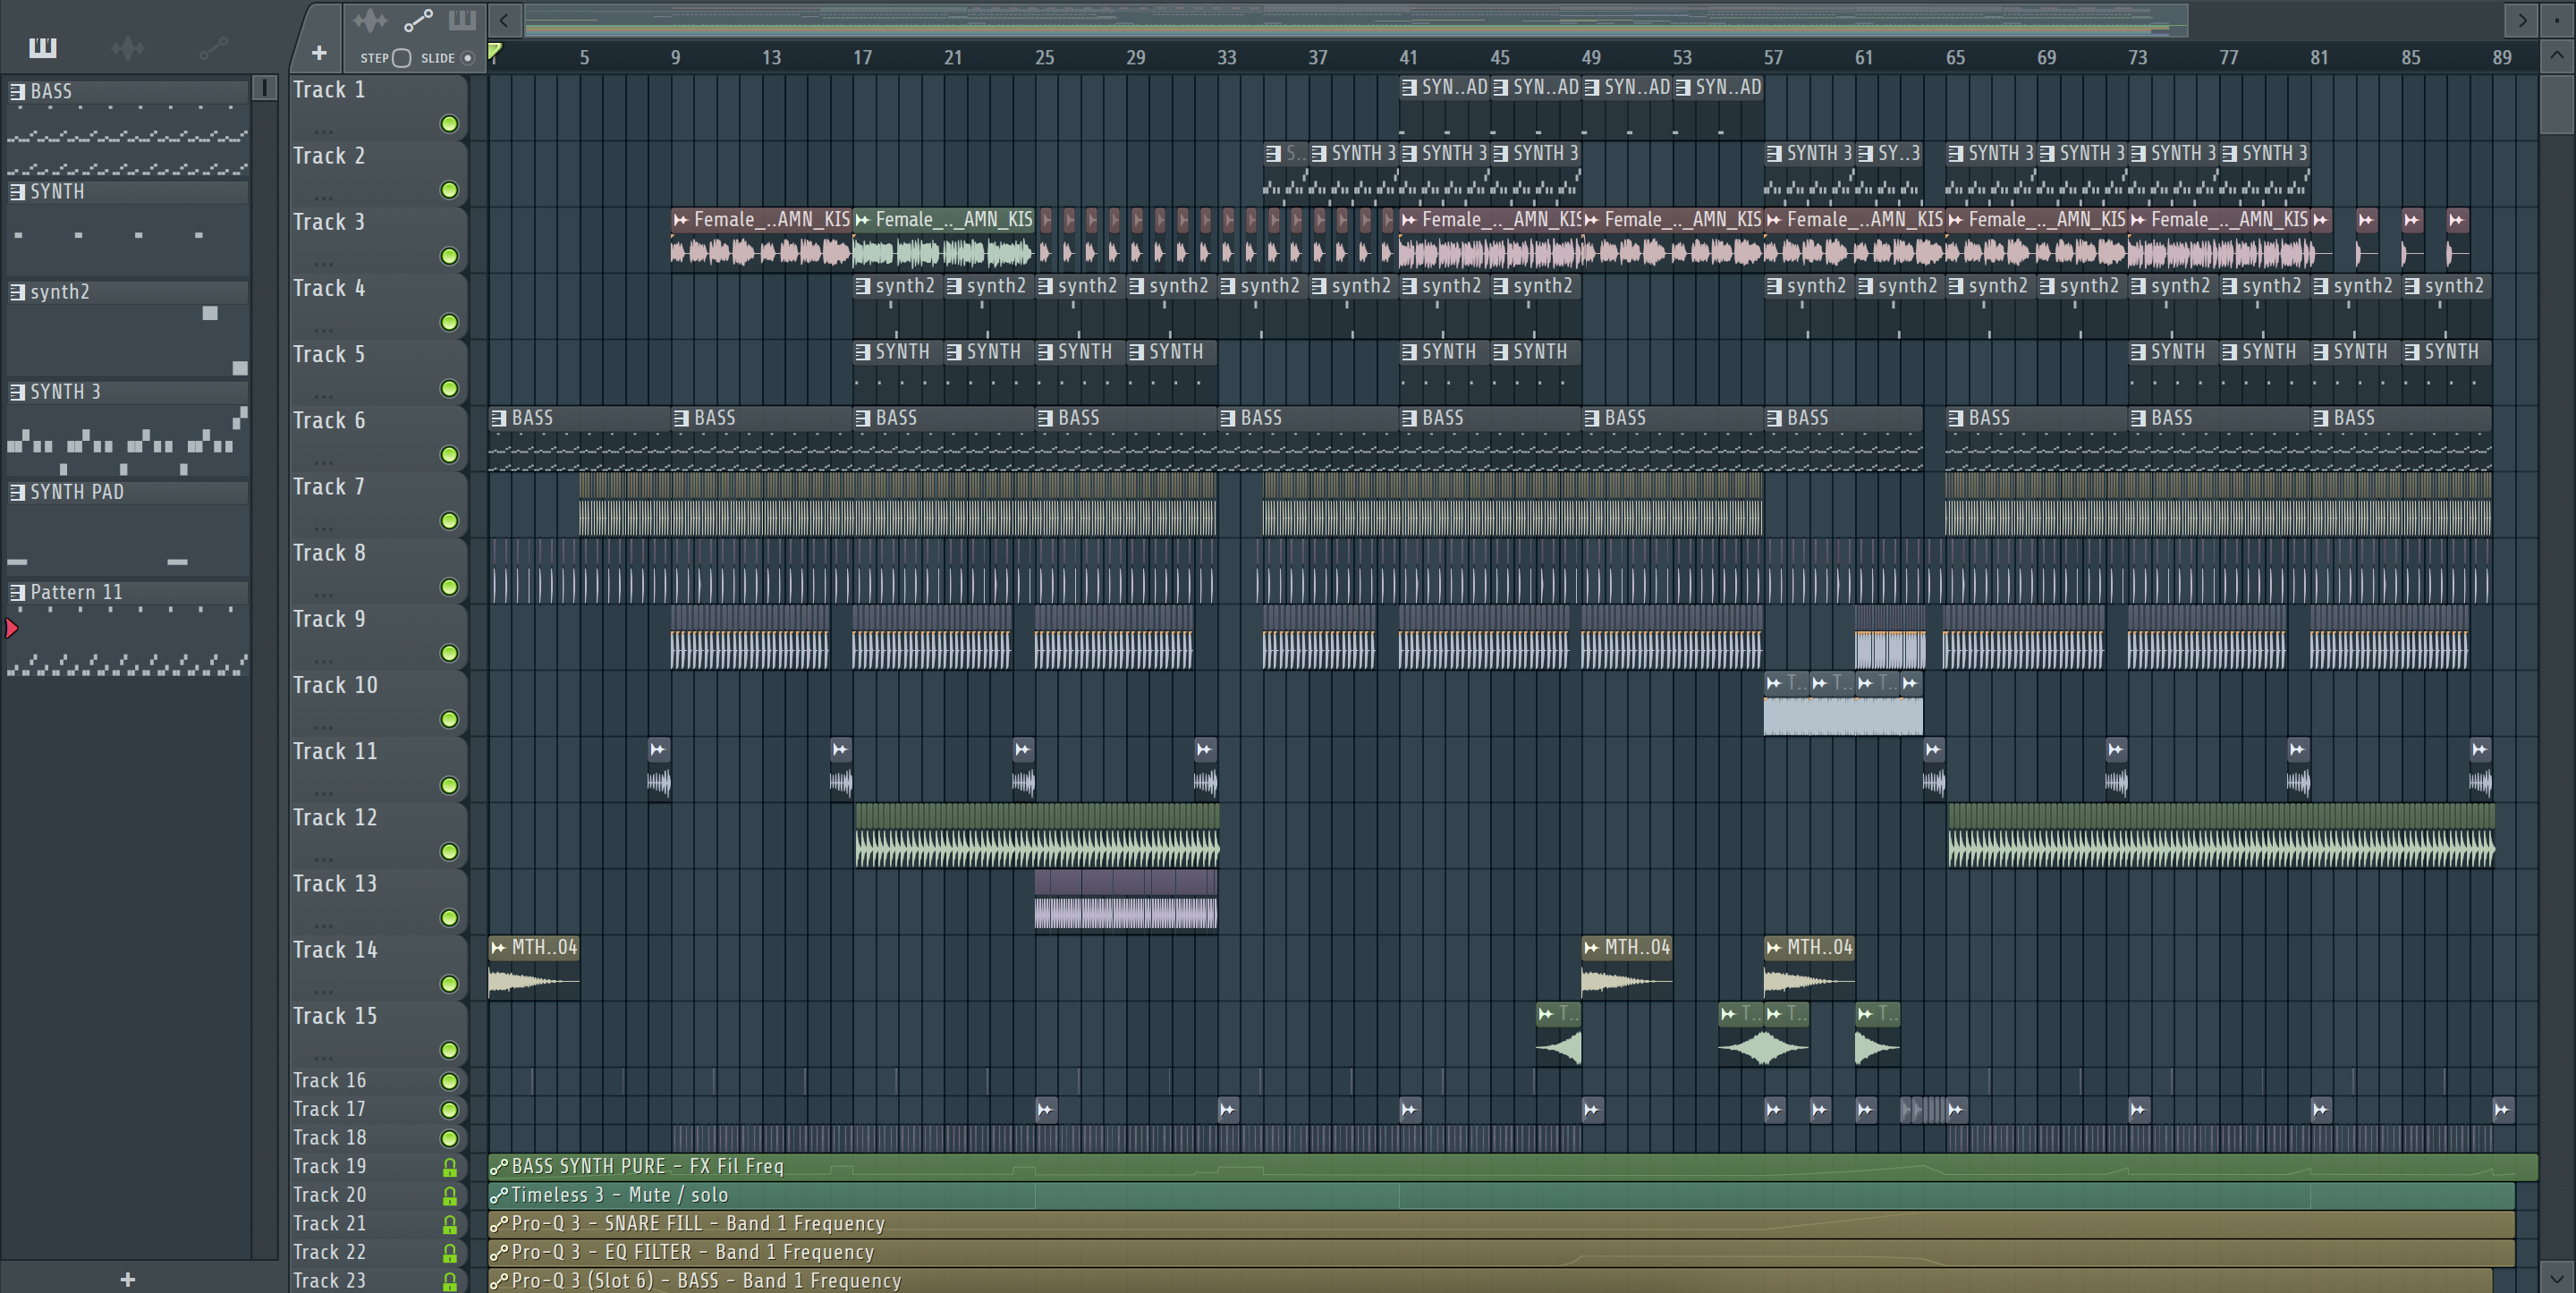2576x1293 pixels.
Task: Click the lock icon on Track 23
Action: (450, 1281)
